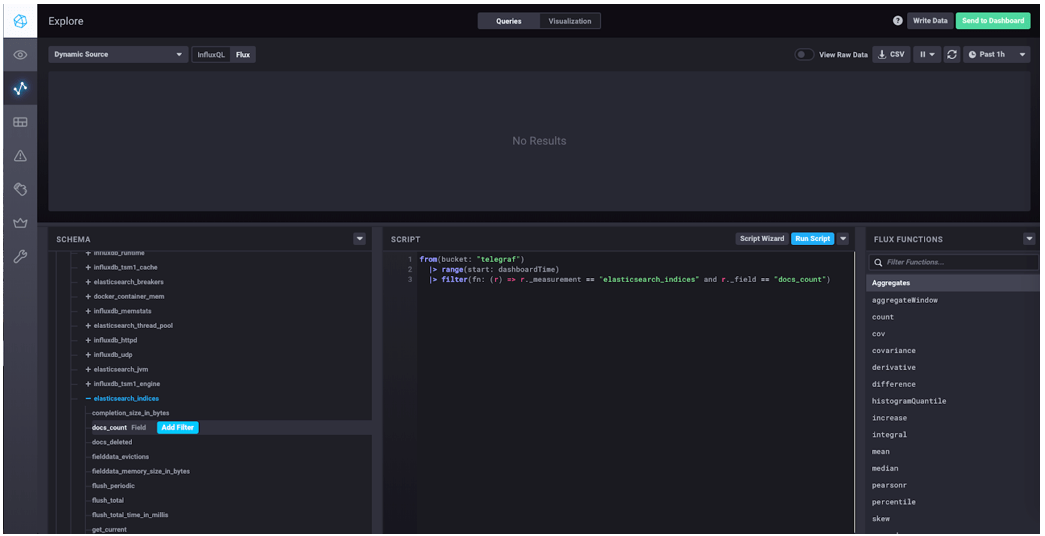Select histogramQuantile function
1045x536 pixels.
point(909,401)
